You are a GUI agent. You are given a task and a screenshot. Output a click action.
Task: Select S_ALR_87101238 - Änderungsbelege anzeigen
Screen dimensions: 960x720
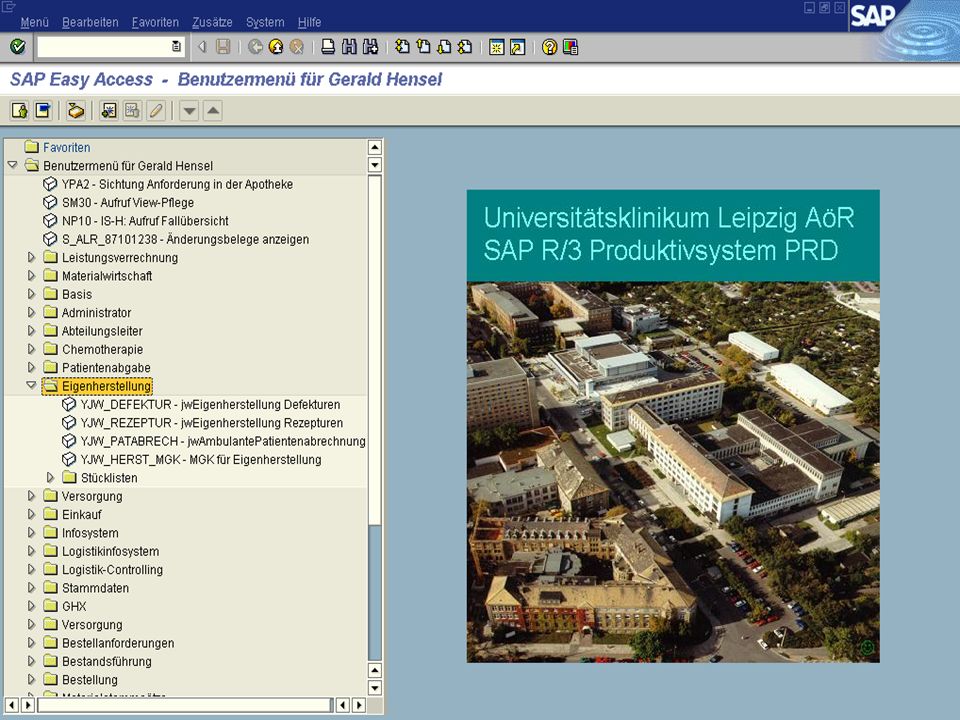pos(186,239)
